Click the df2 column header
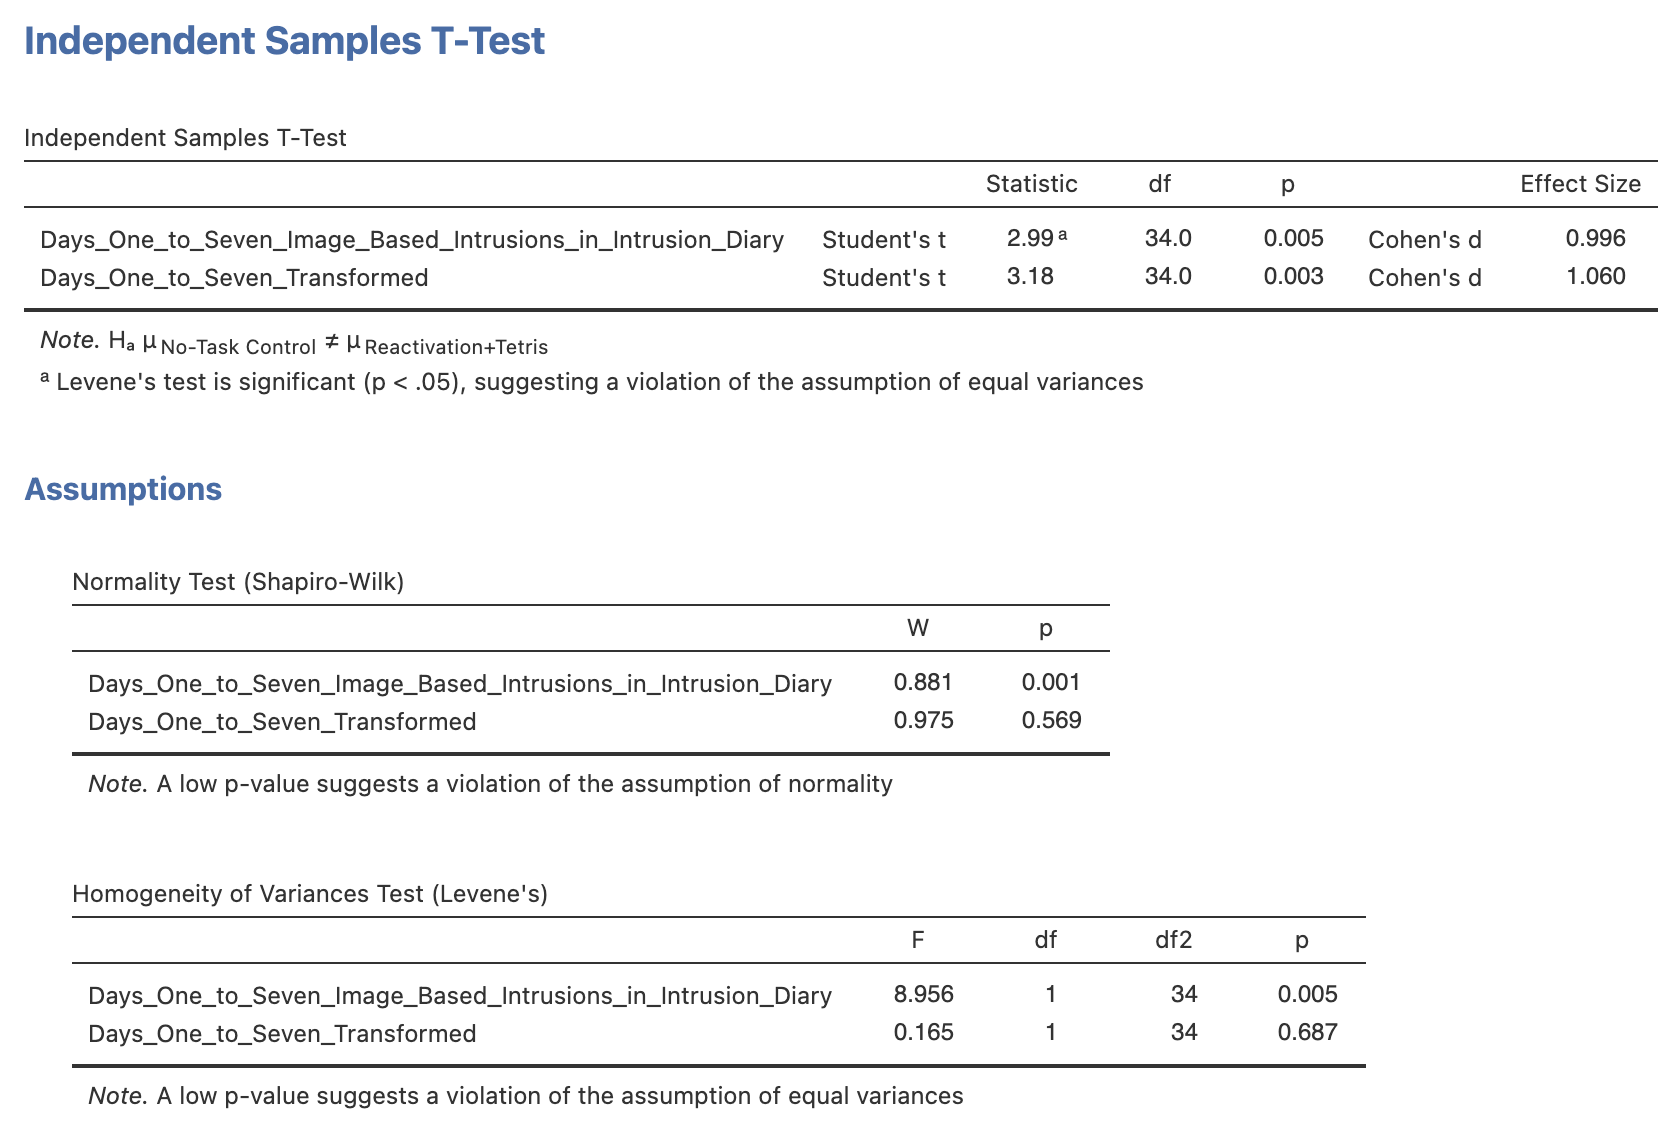Image resolution: width=1680 pixels, height=1122 pixels. click(1173, 940)
